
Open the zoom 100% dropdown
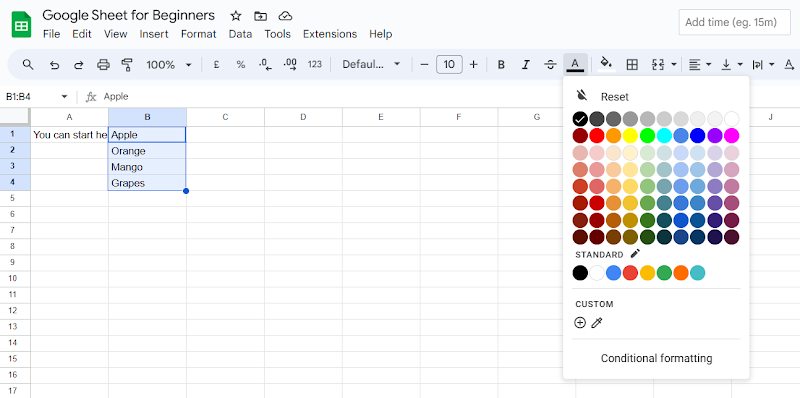(x=169, y=65)
